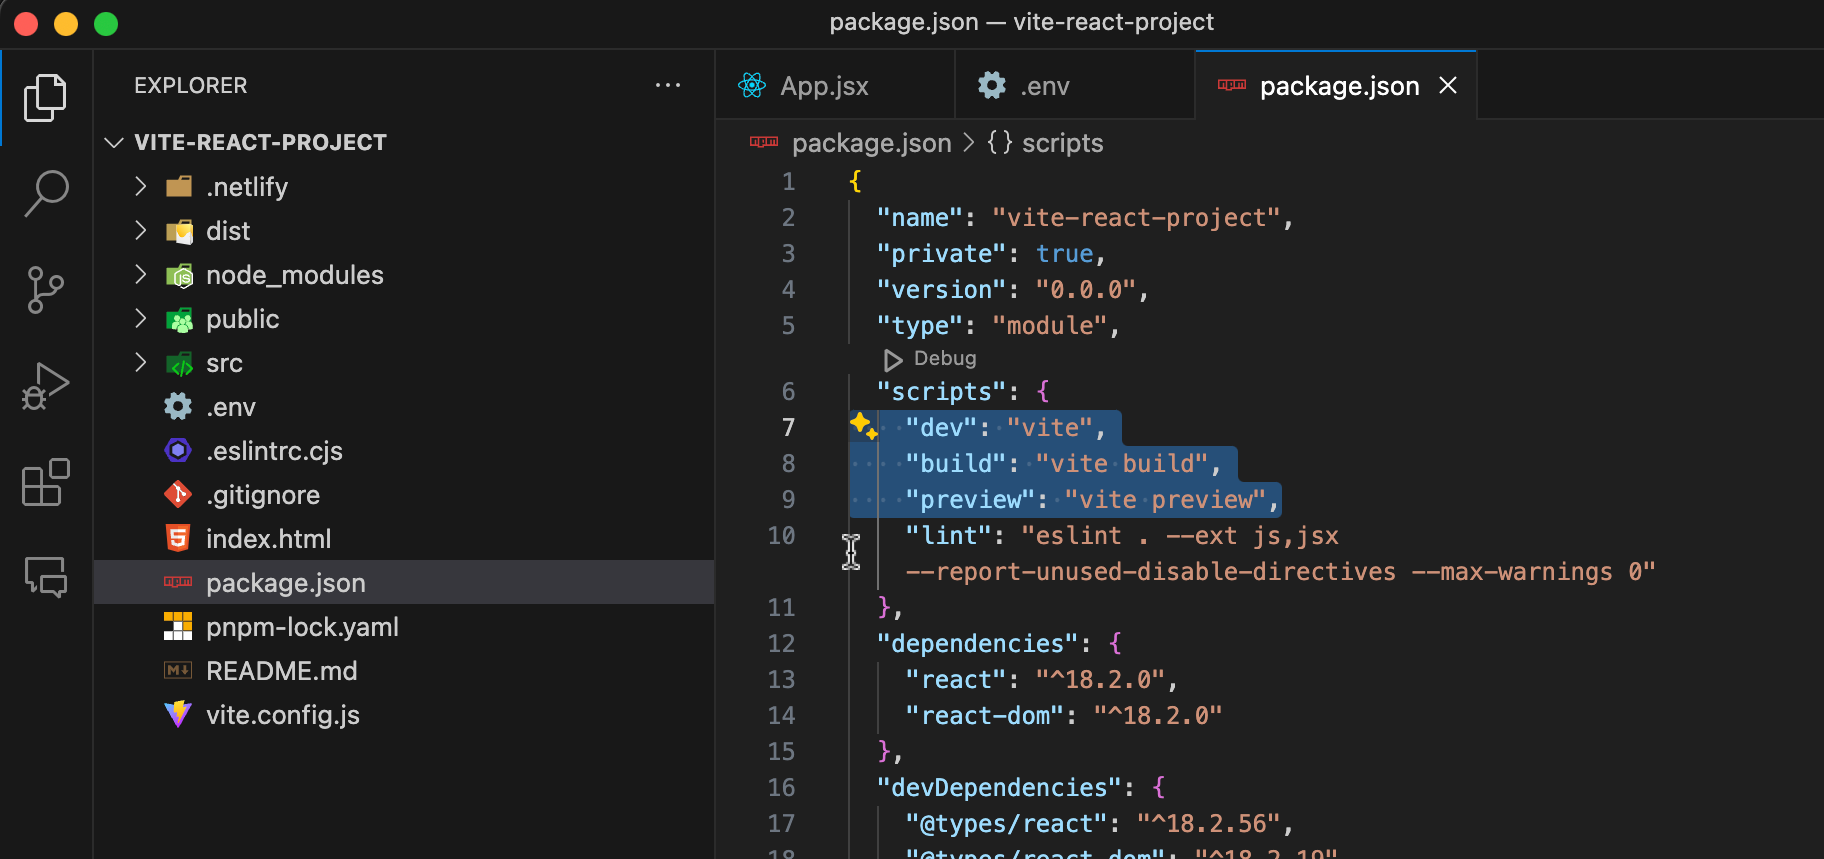
Task: Click the src folder icon
Action: (179, 363)
